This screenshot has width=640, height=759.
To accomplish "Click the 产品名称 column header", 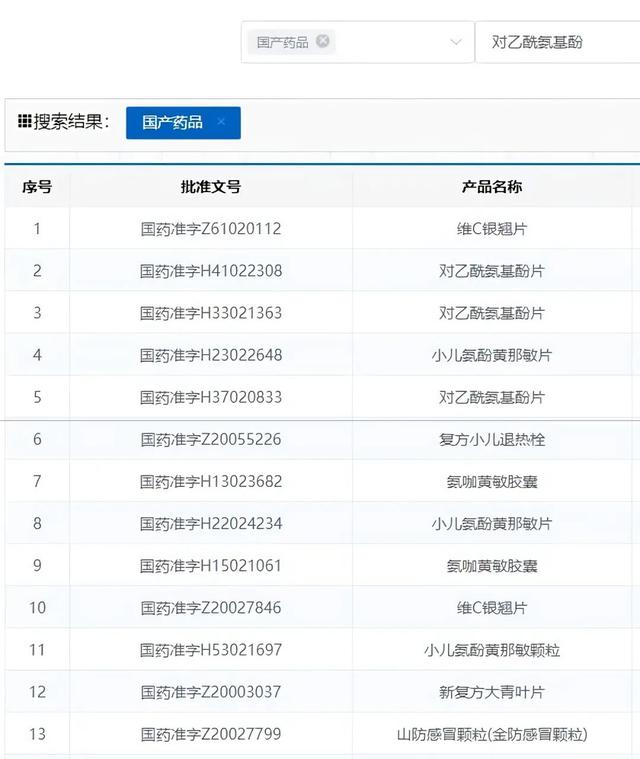I will coord(492,187).
